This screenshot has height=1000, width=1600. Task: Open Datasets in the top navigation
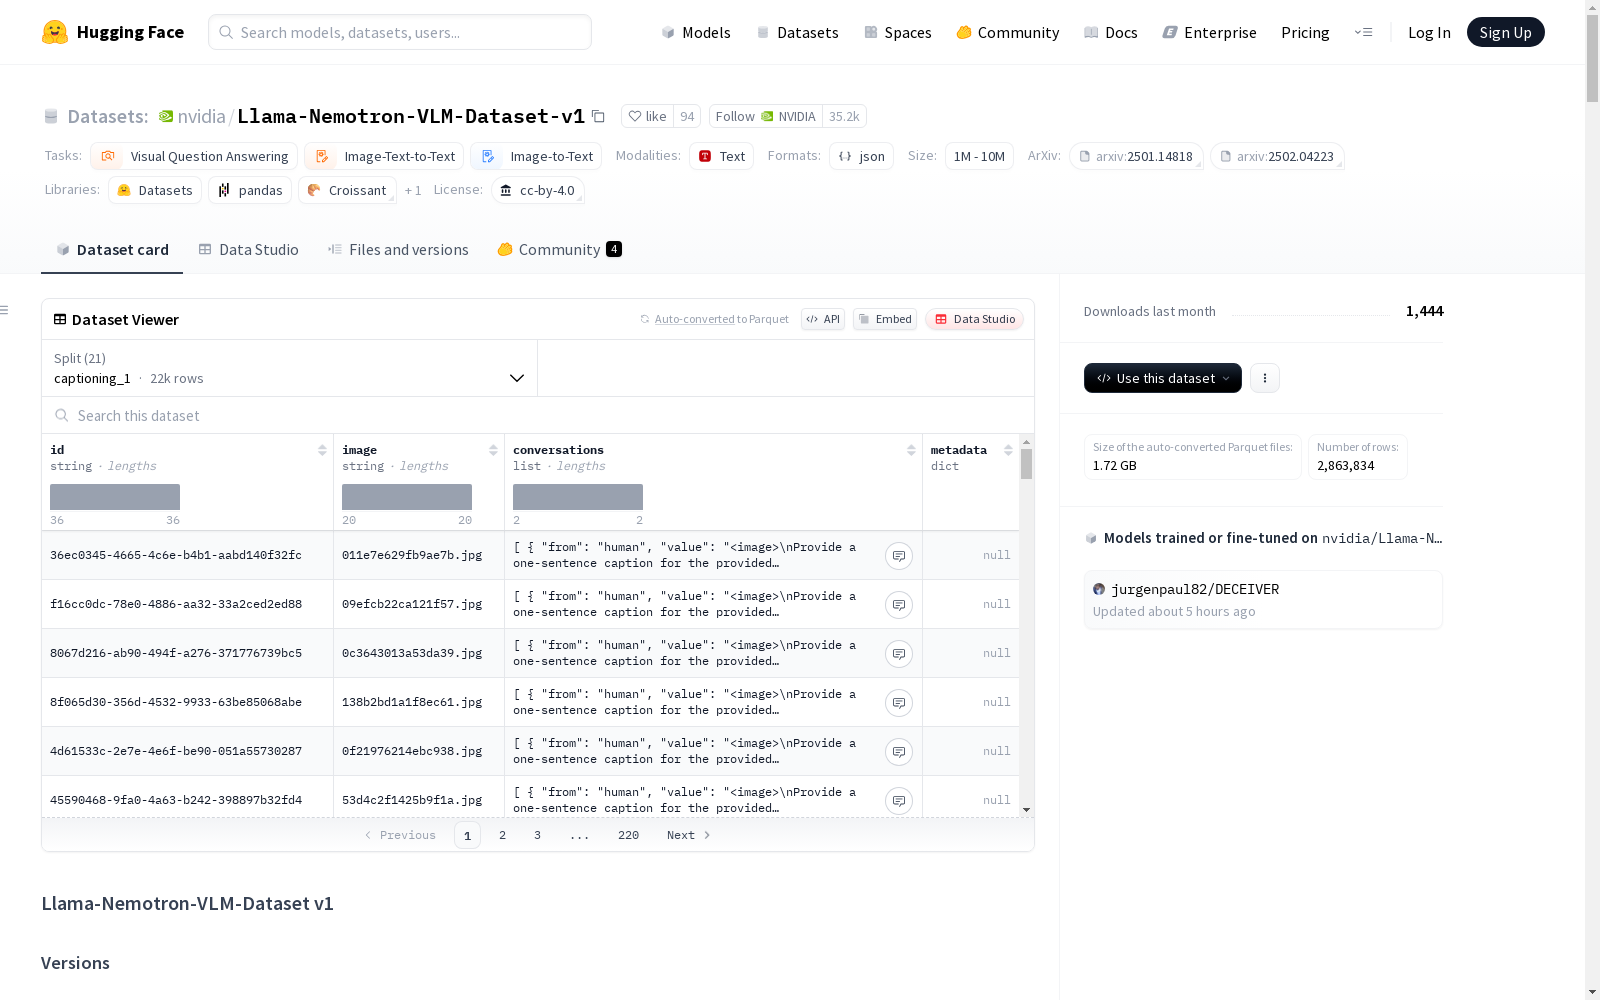[x=798, y=32]
